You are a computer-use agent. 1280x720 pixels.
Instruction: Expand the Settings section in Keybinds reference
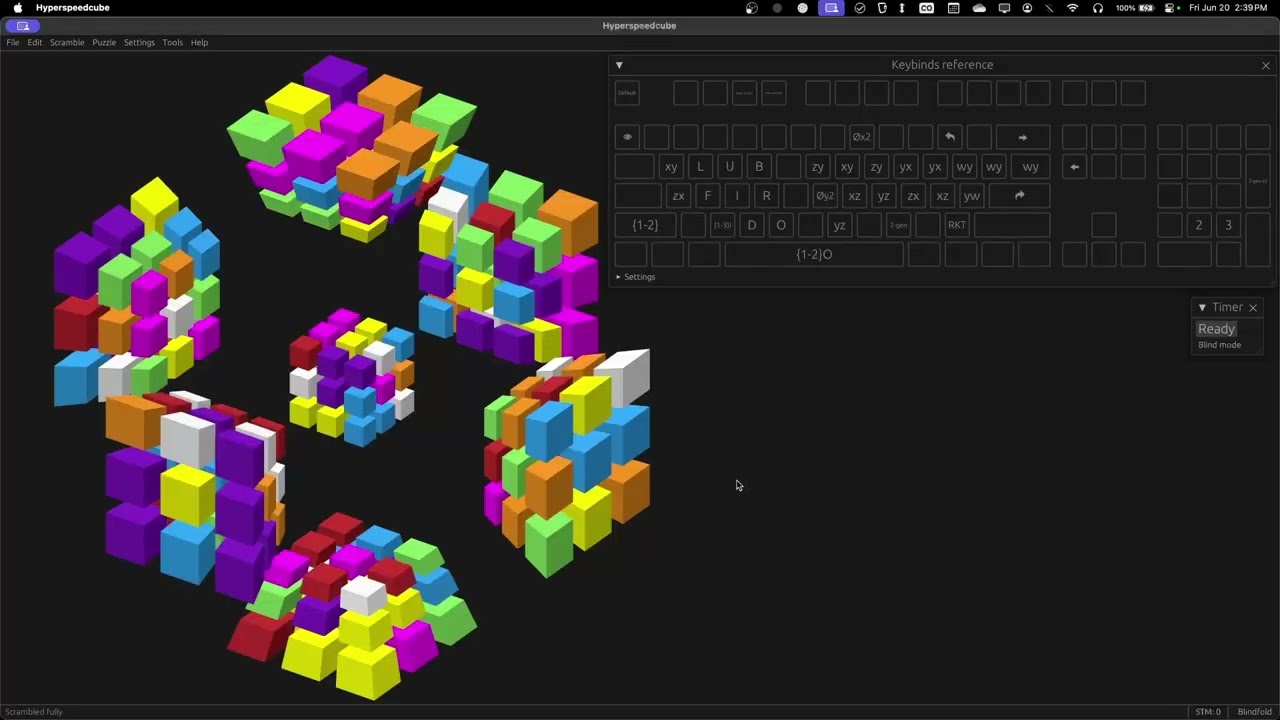[x=635, y=277]
